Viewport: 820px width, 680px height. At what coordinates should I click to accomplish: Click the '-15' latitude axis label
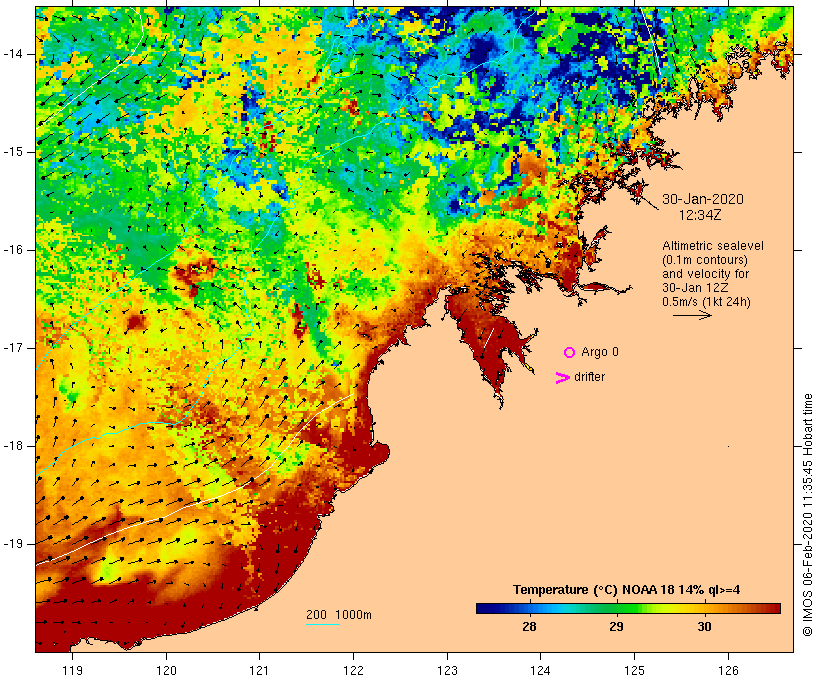[13, 152]
